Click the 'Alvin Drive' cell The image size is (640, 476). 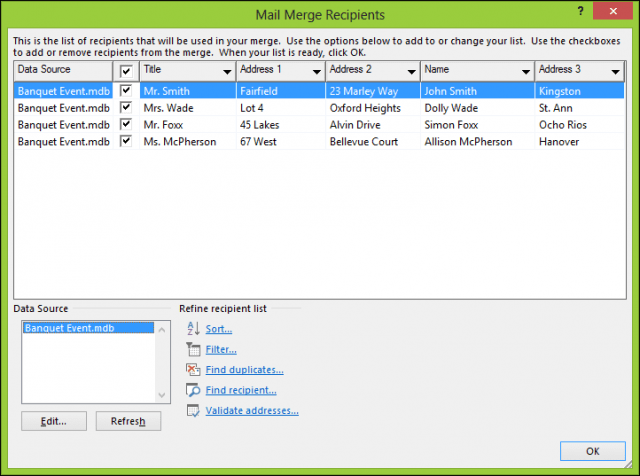click(373, 125)
